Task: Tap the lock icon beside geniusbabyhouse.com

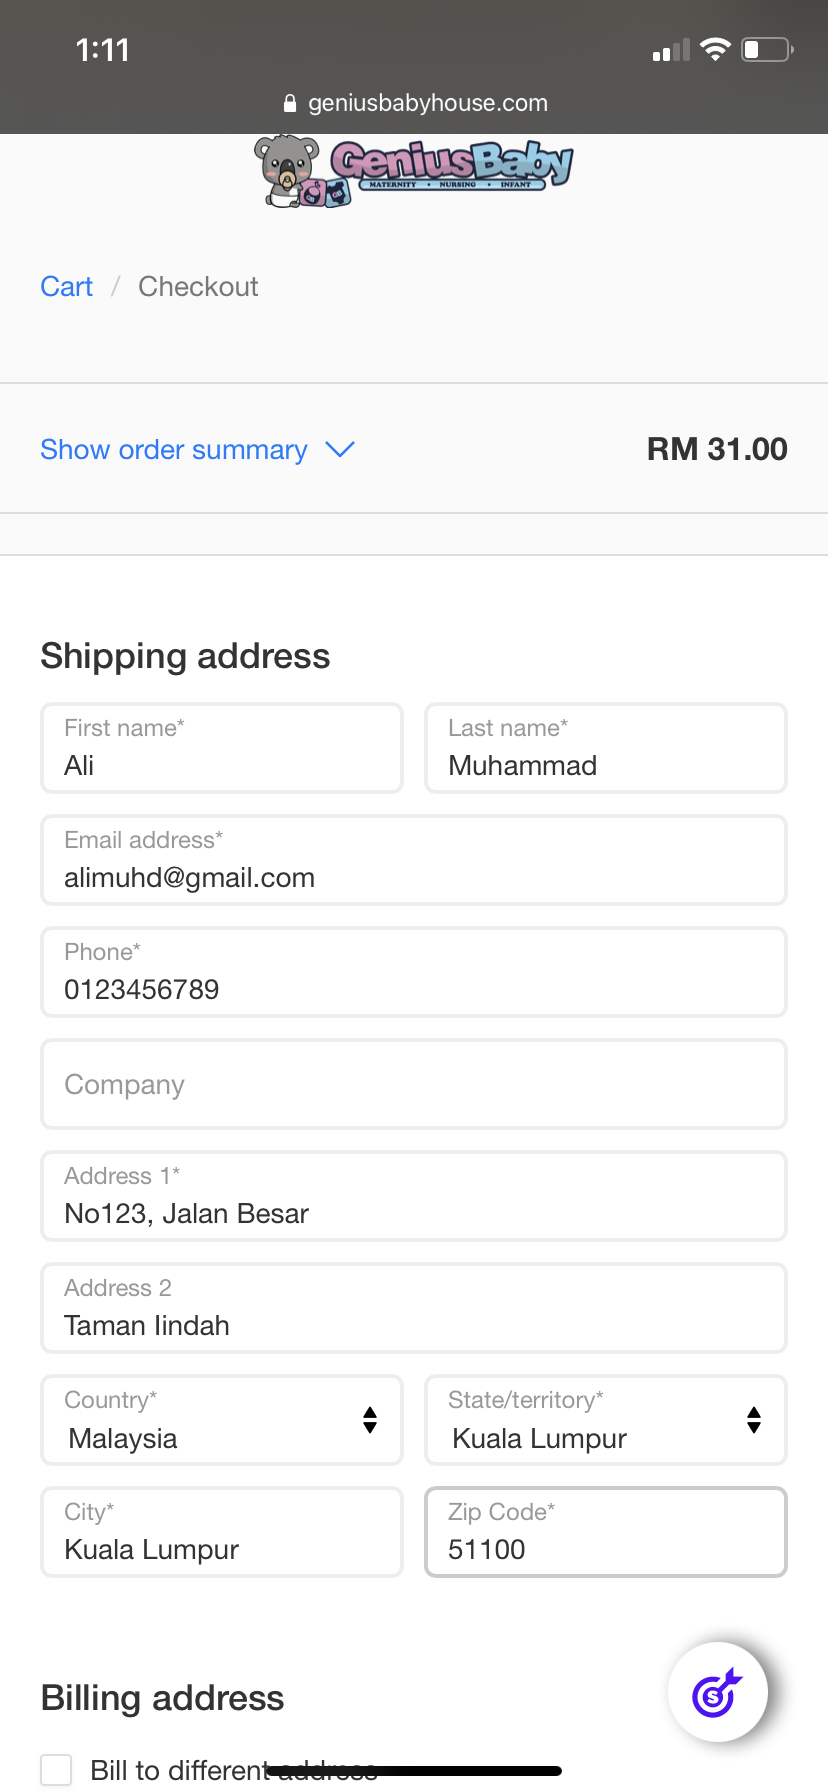Action: point(290,103)
